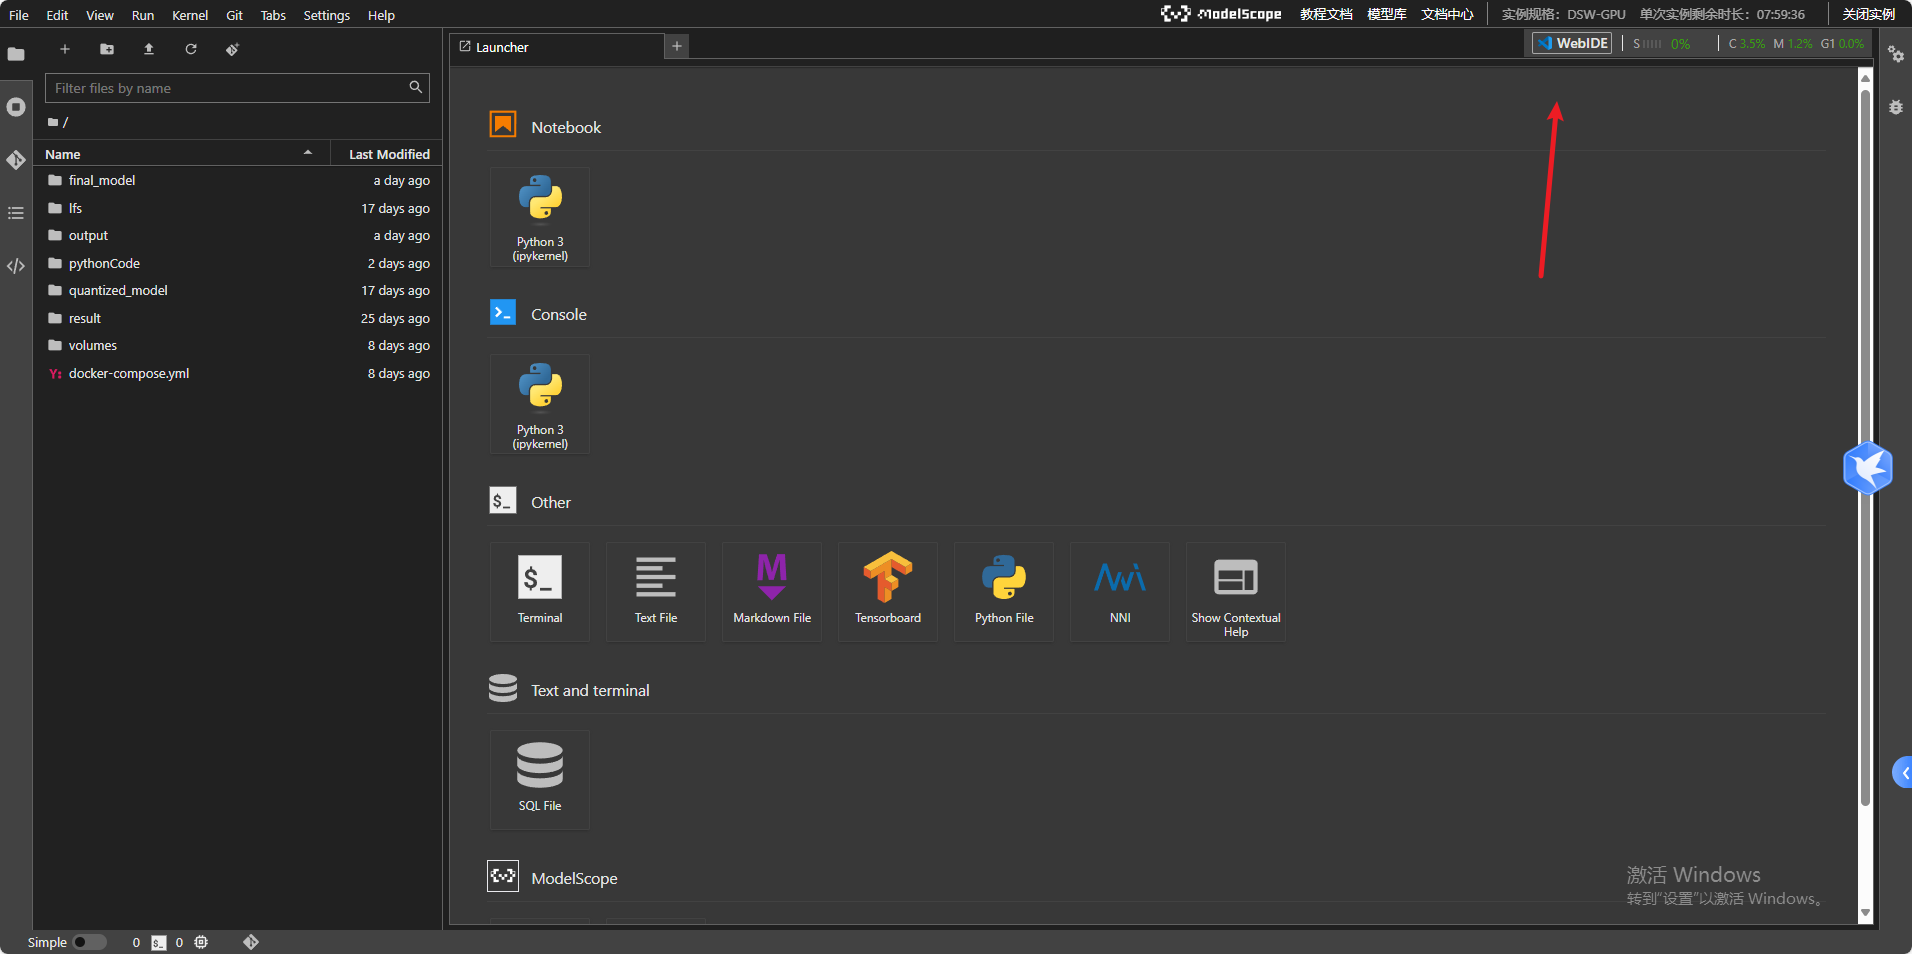1912x954 pixels.
Task: Open the Run menu
Action: click(x=143, y=15)
